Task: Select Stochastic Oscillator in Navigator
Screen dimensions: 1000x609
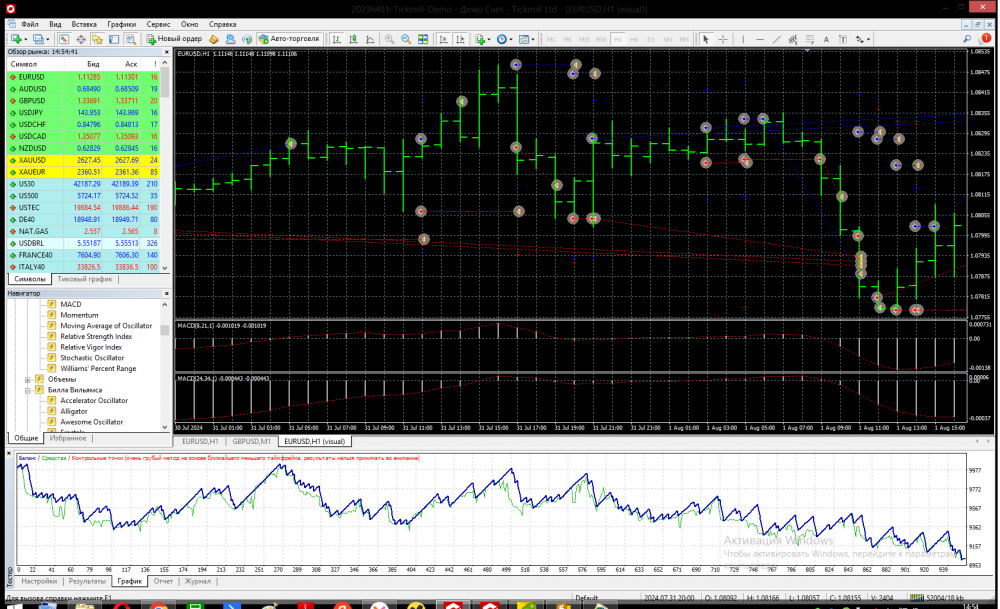Action: (92, 358)
